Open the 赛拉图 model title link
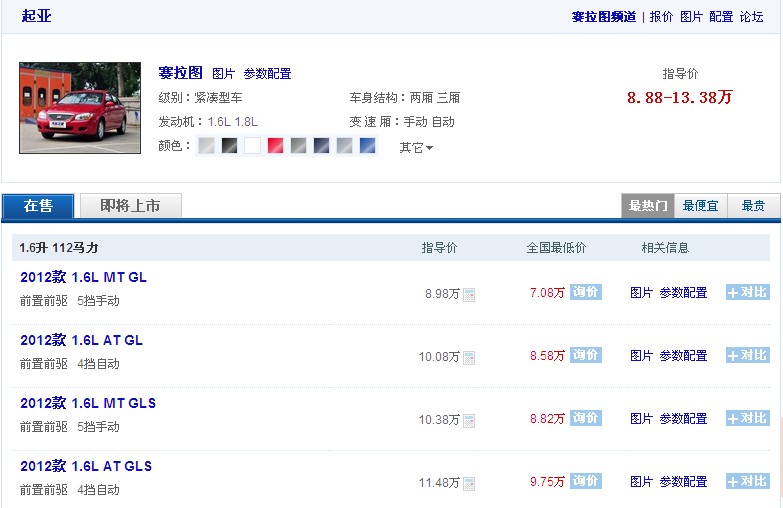The width and height of the screenshot is (783, 508). click(180, 73)
